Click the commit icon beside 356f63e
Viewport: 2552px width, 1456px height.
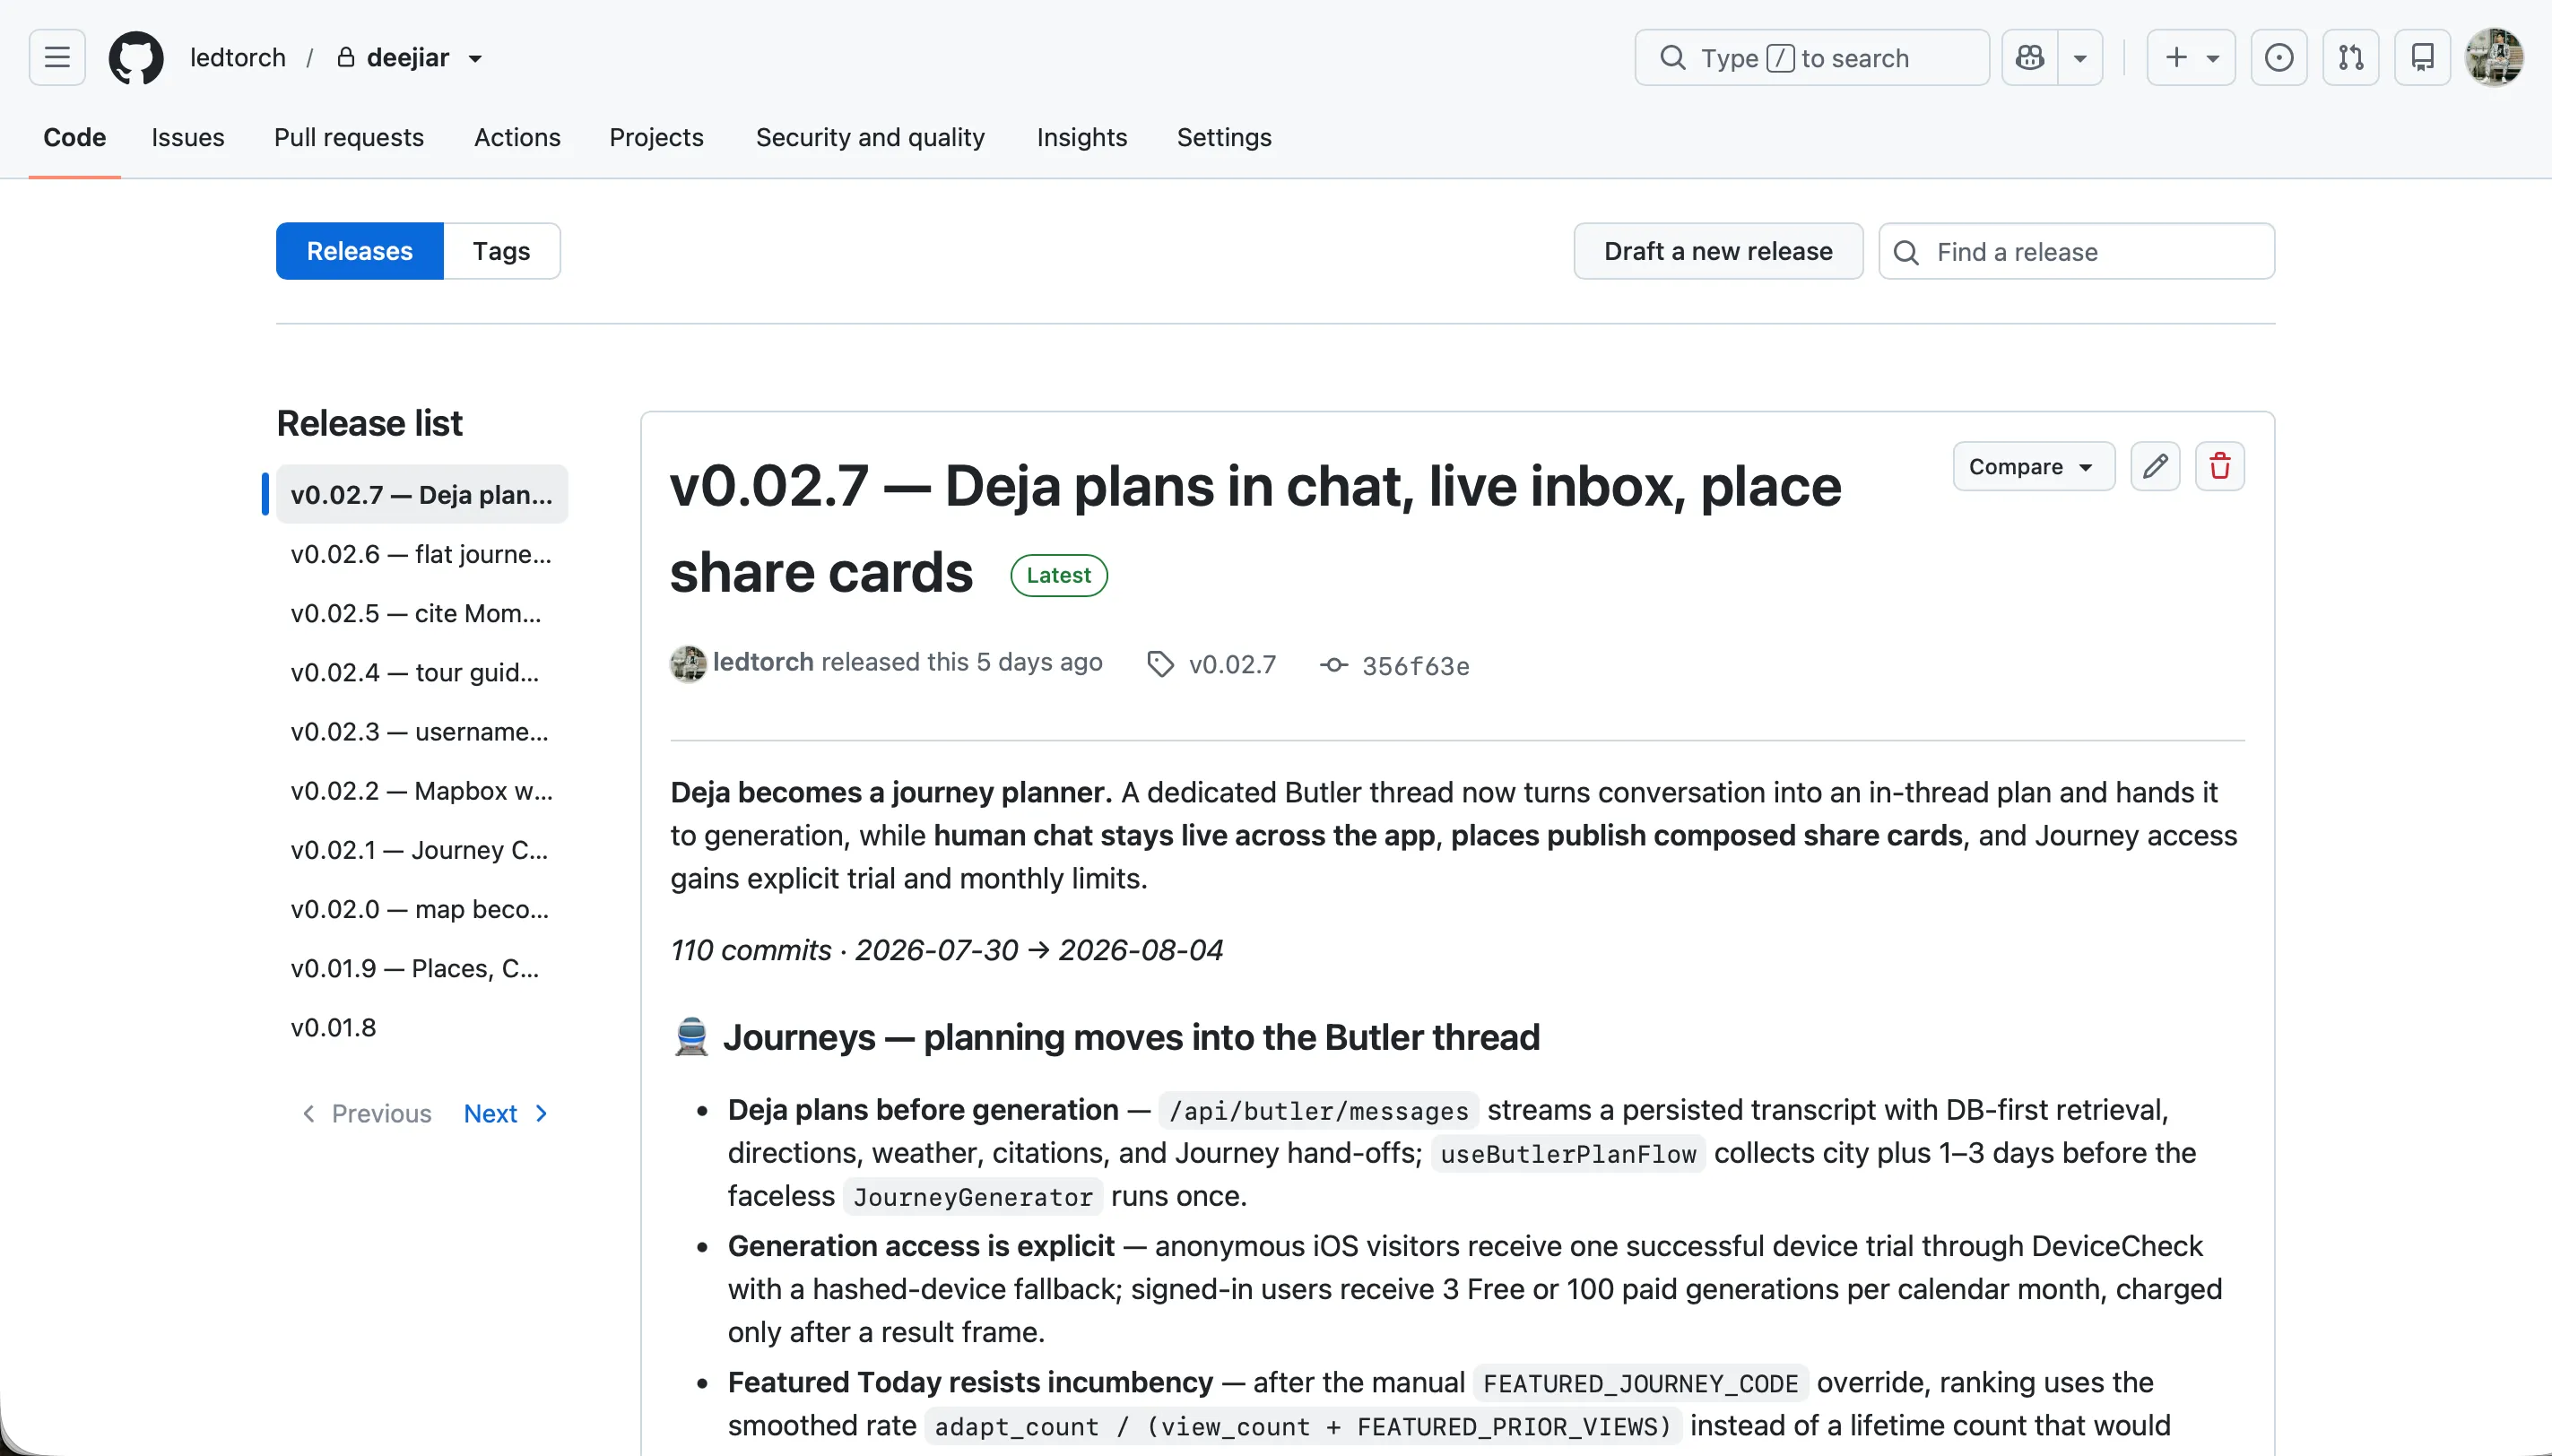(x=1334, y=664)
